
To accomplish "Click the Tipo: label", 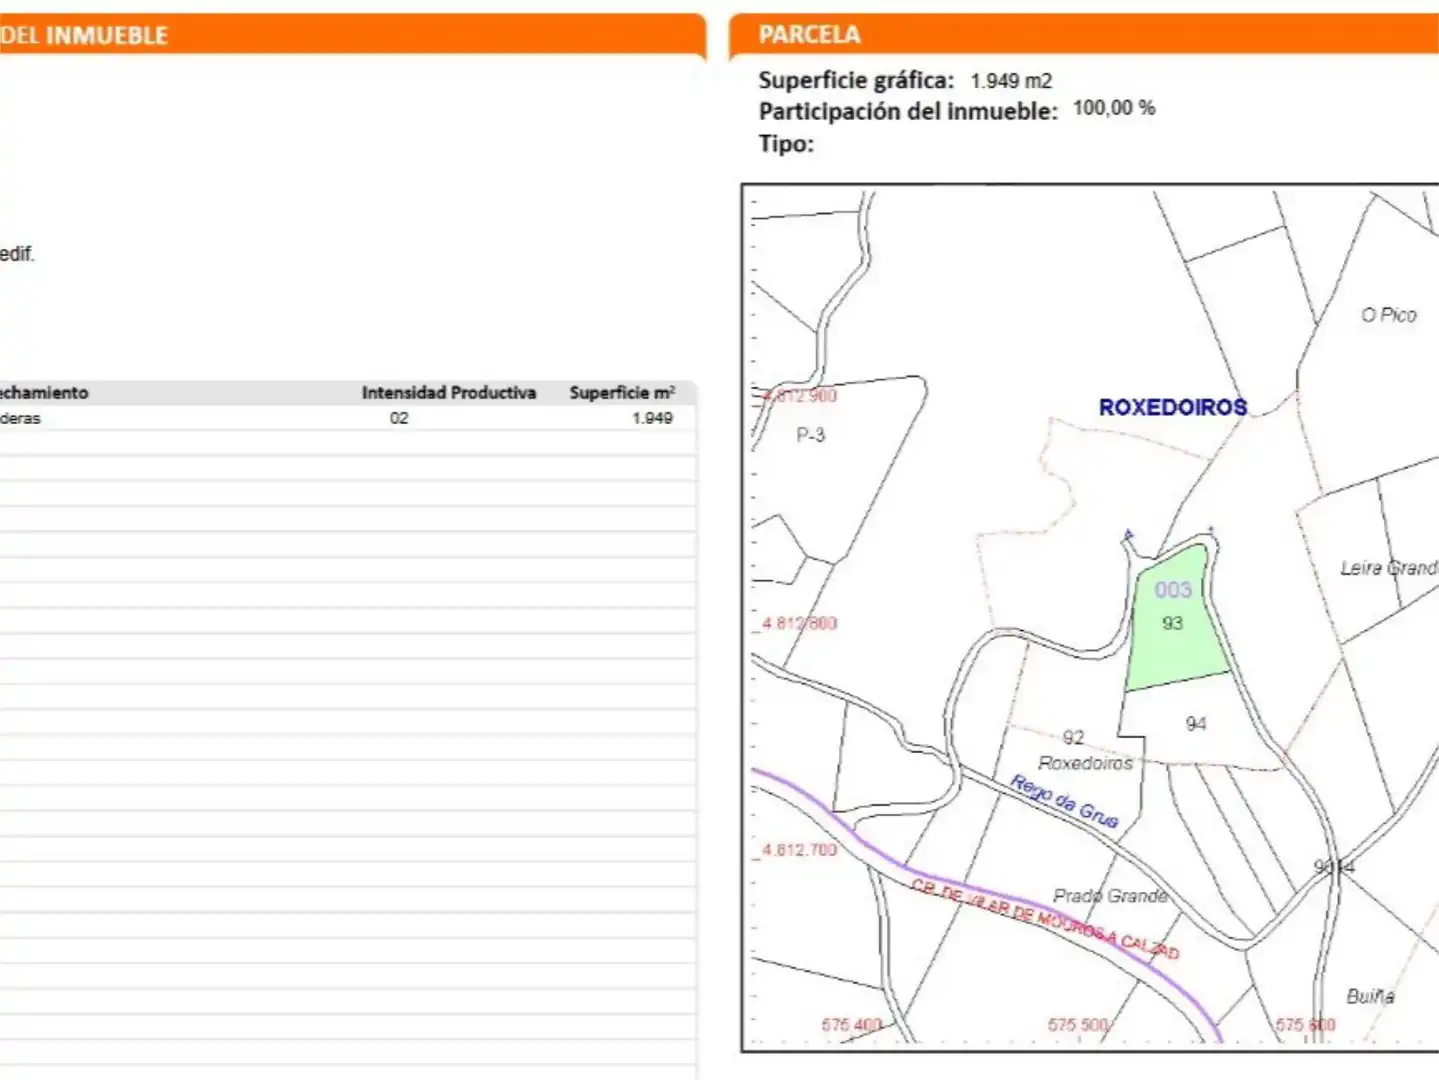I will click(x=786, y=144).
